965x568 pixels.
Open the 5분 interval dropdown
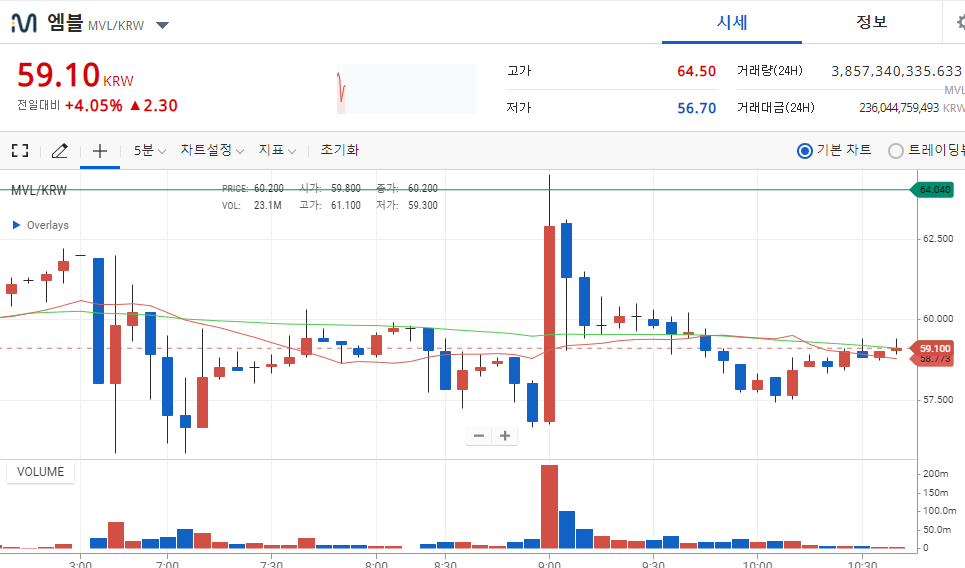click(150, 150)
